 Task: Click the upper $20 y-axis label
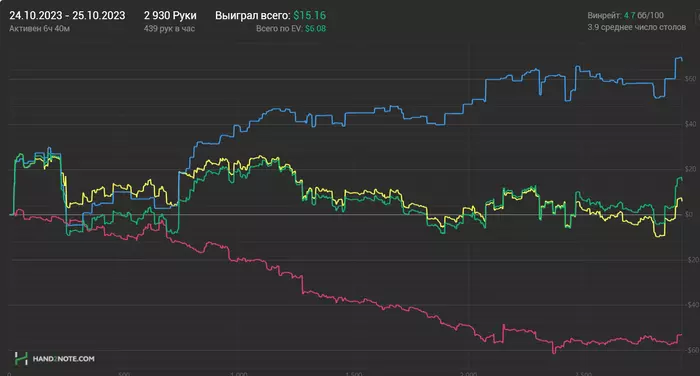tap(690, 169)
